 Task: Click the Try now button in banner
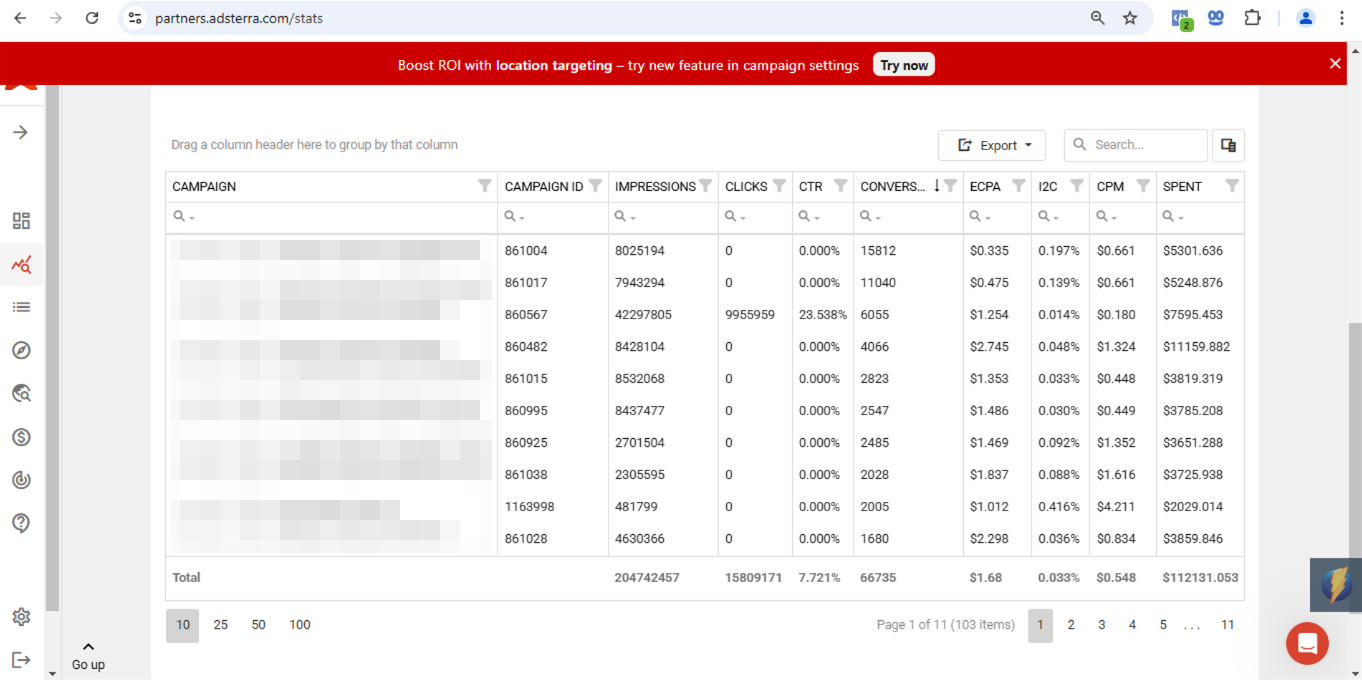coord(904,65)
